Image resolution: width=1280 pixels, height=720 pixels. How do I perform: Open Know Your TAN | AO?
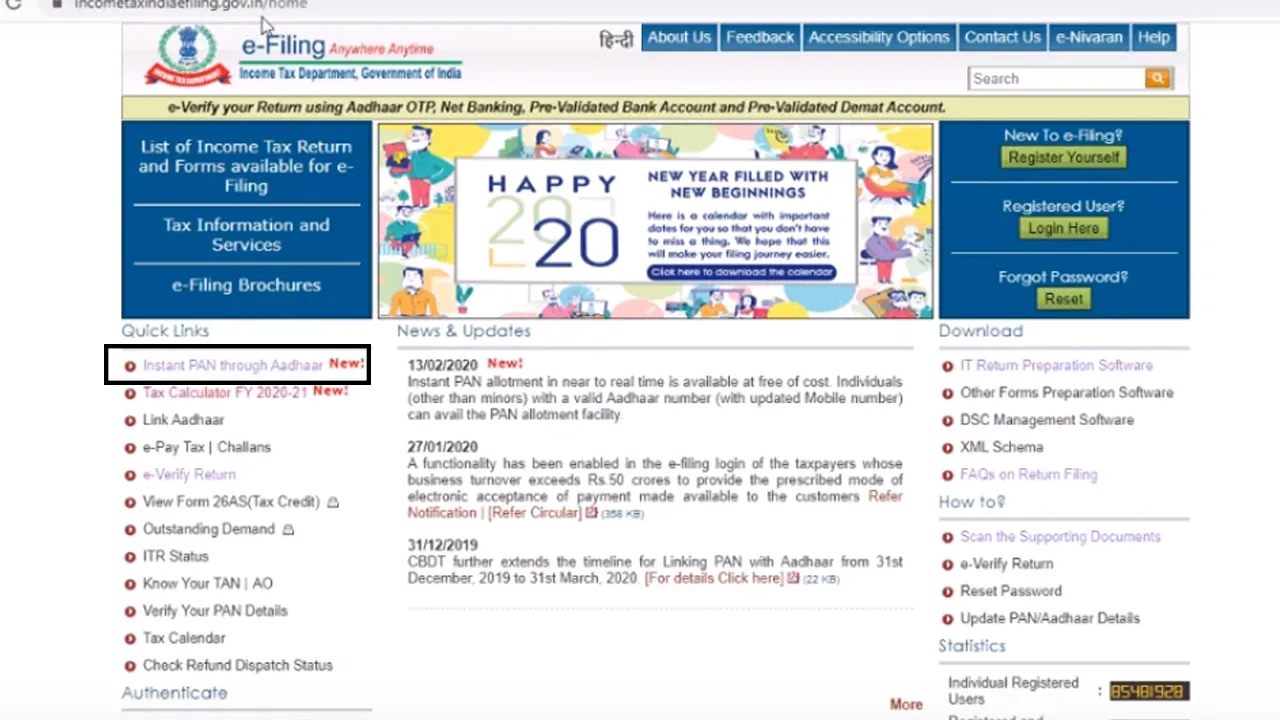[207, 583]
